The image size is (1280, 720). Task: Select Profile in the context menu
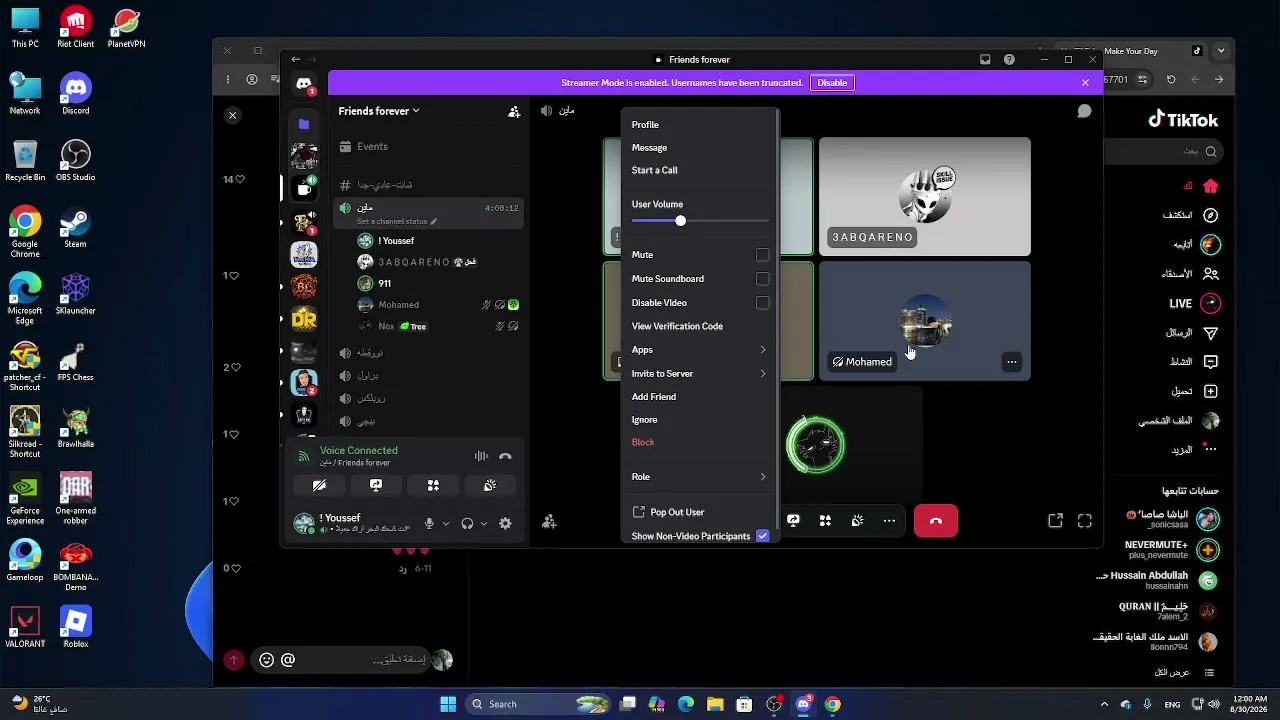point(699,125)
